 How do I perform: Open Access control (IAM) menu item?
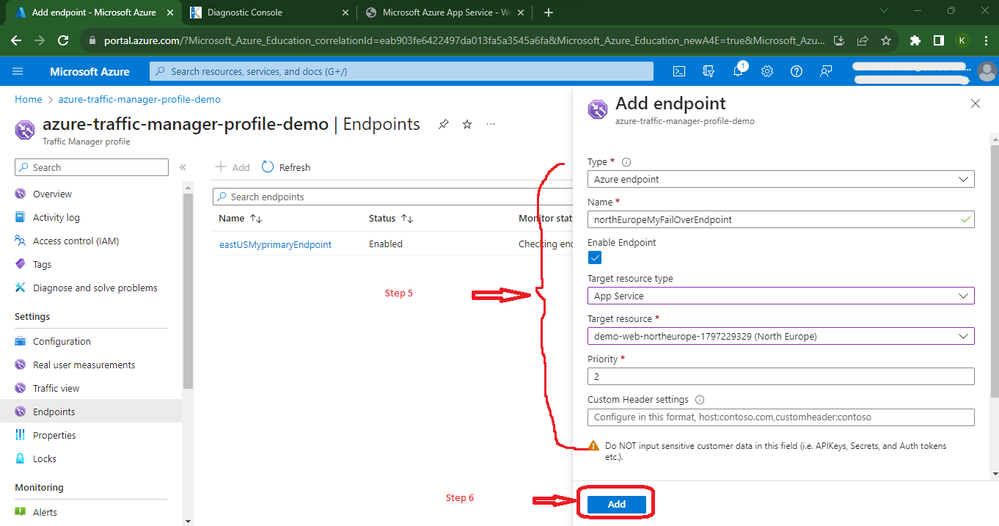click(x=76, y=241)
